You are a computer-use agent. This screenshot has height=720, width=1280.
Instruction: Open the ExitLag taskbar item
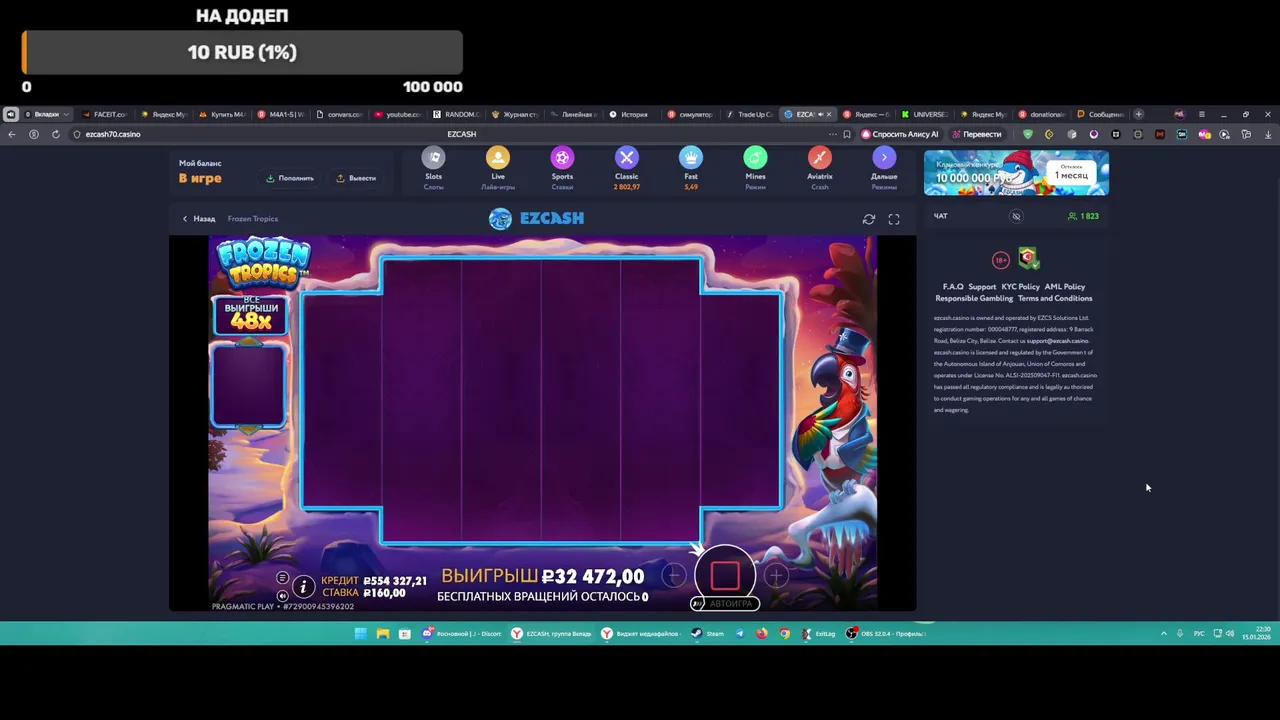tap(818, 633)
